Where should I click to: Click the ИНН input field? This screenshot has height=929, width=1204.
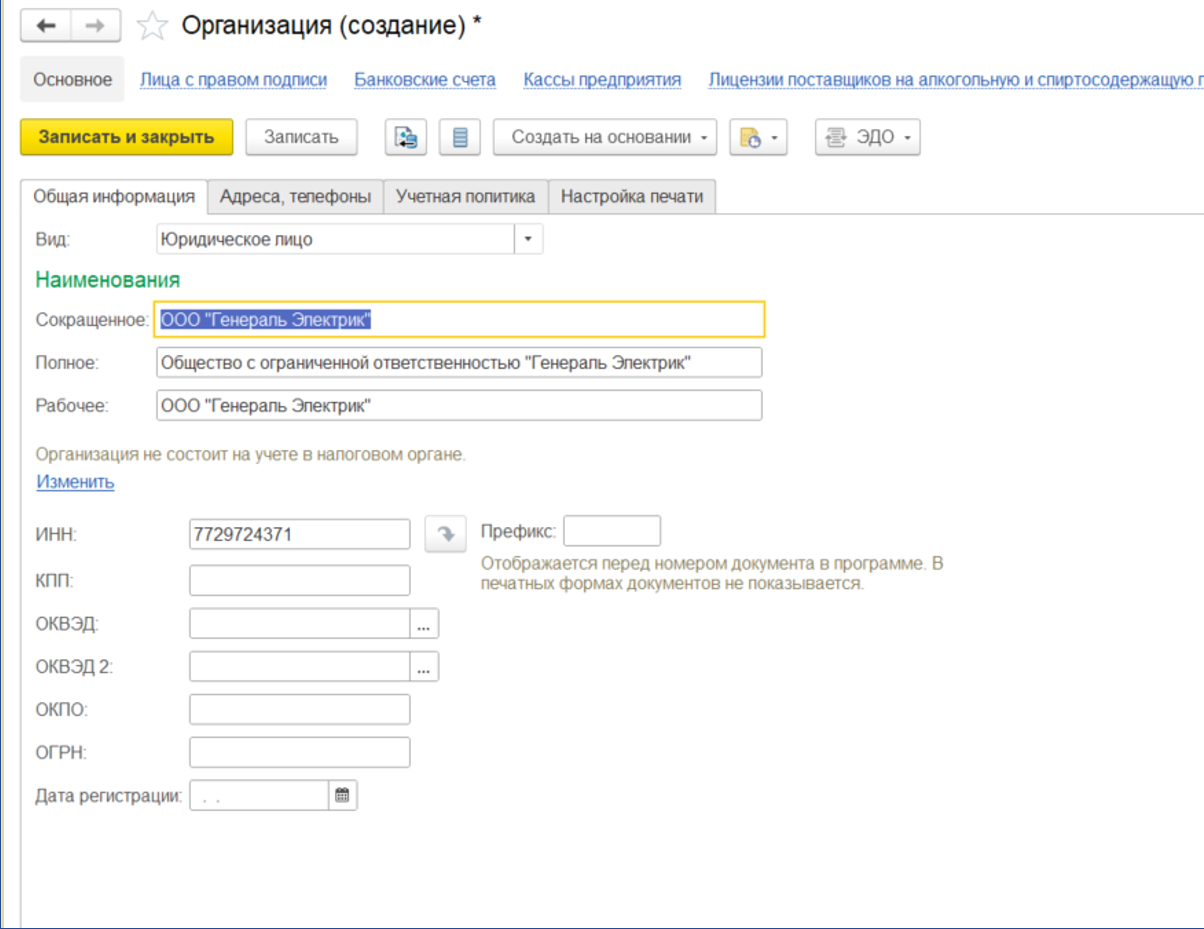[300, 534]
